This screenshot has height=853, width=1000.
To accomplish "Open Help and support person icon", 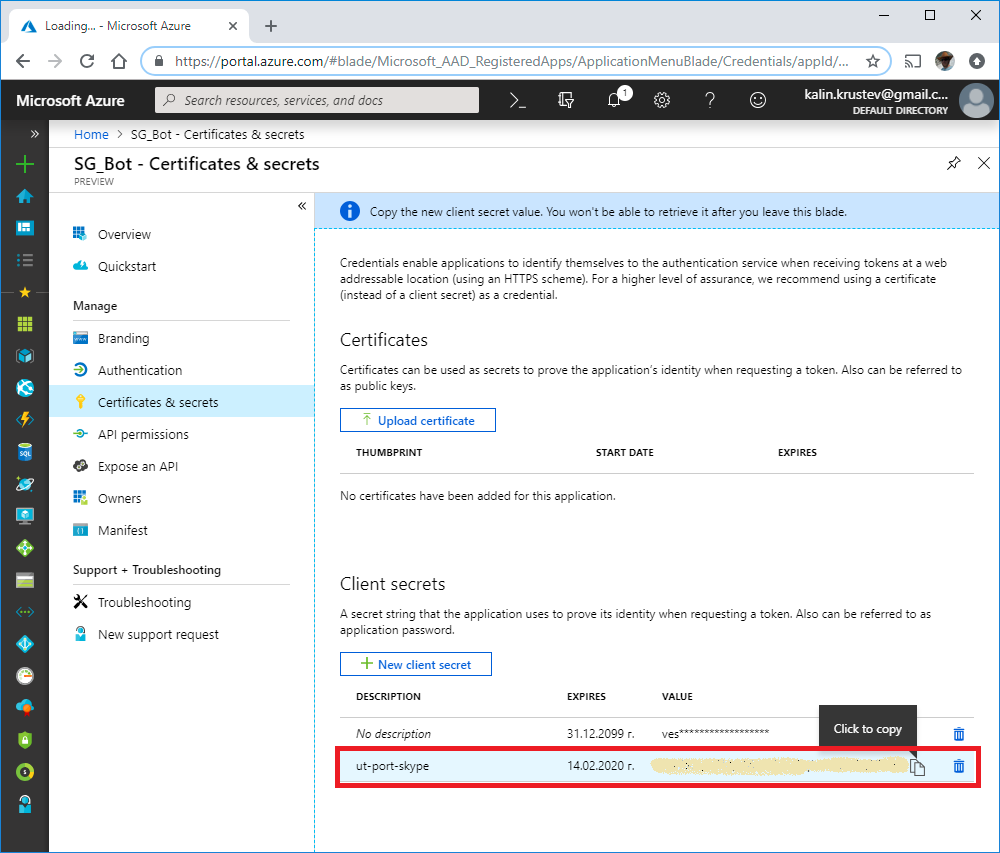I will (25, 805).
